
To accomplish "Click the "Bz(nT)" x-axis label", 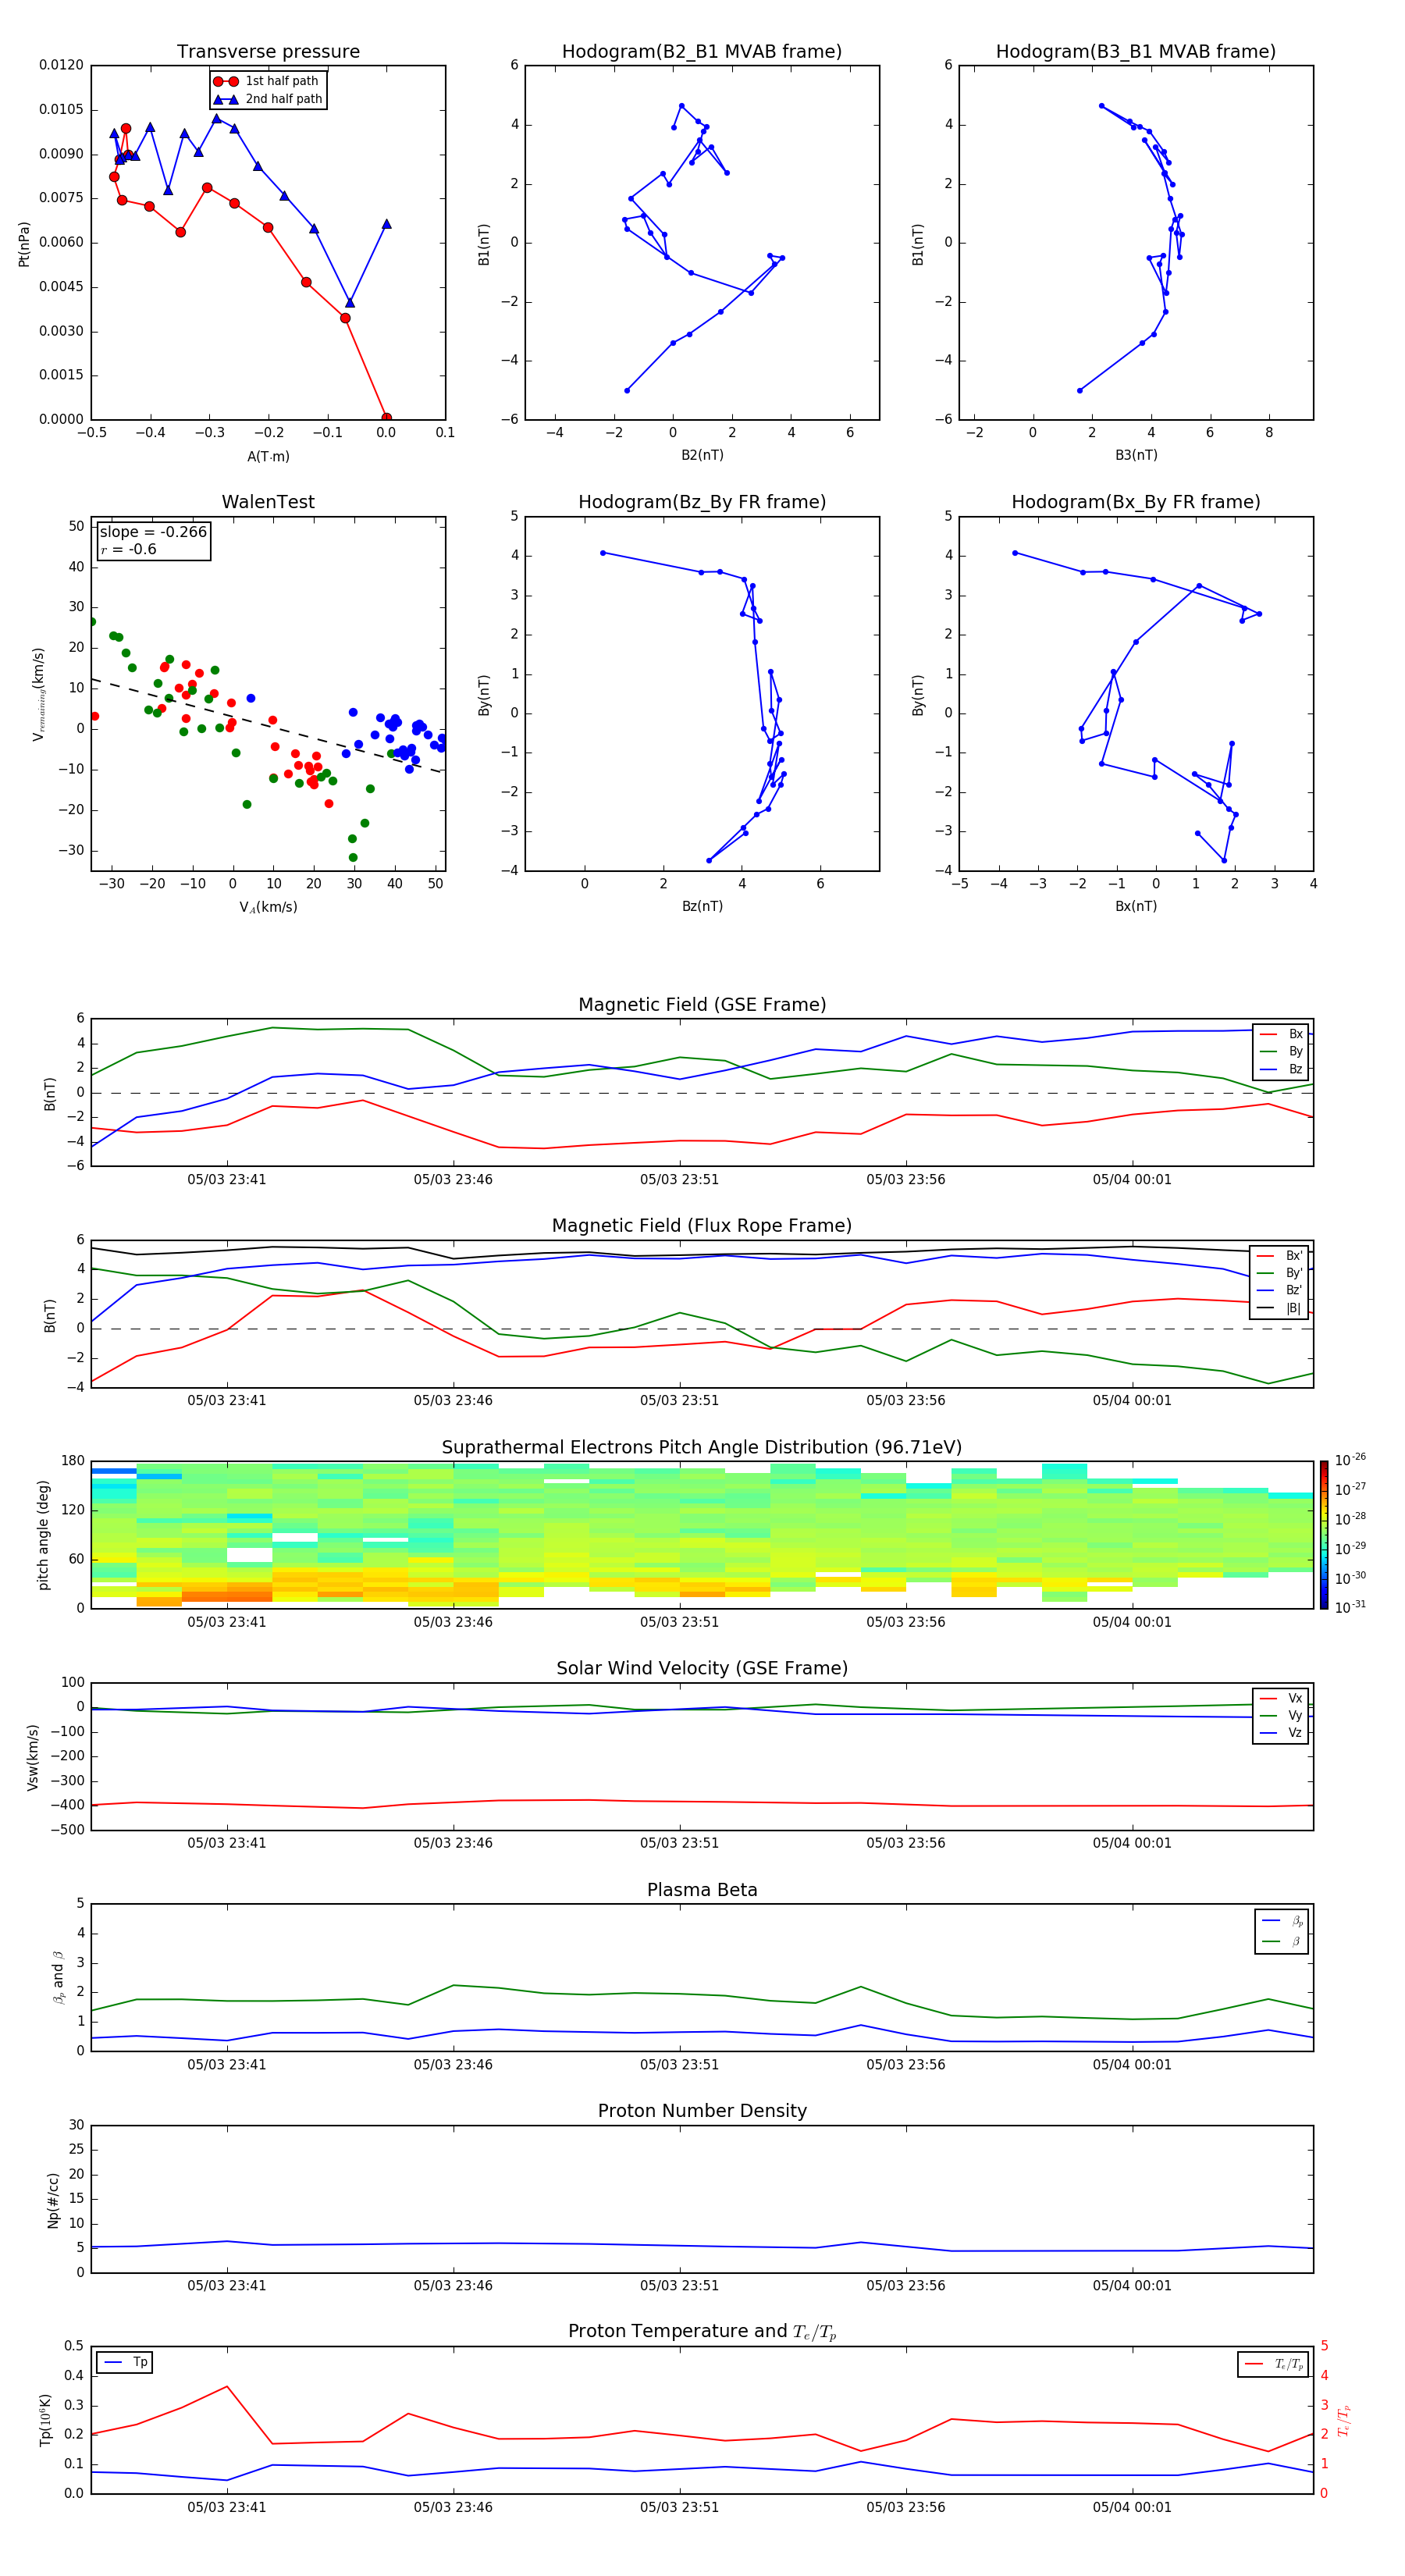I will tap(702, 907).
